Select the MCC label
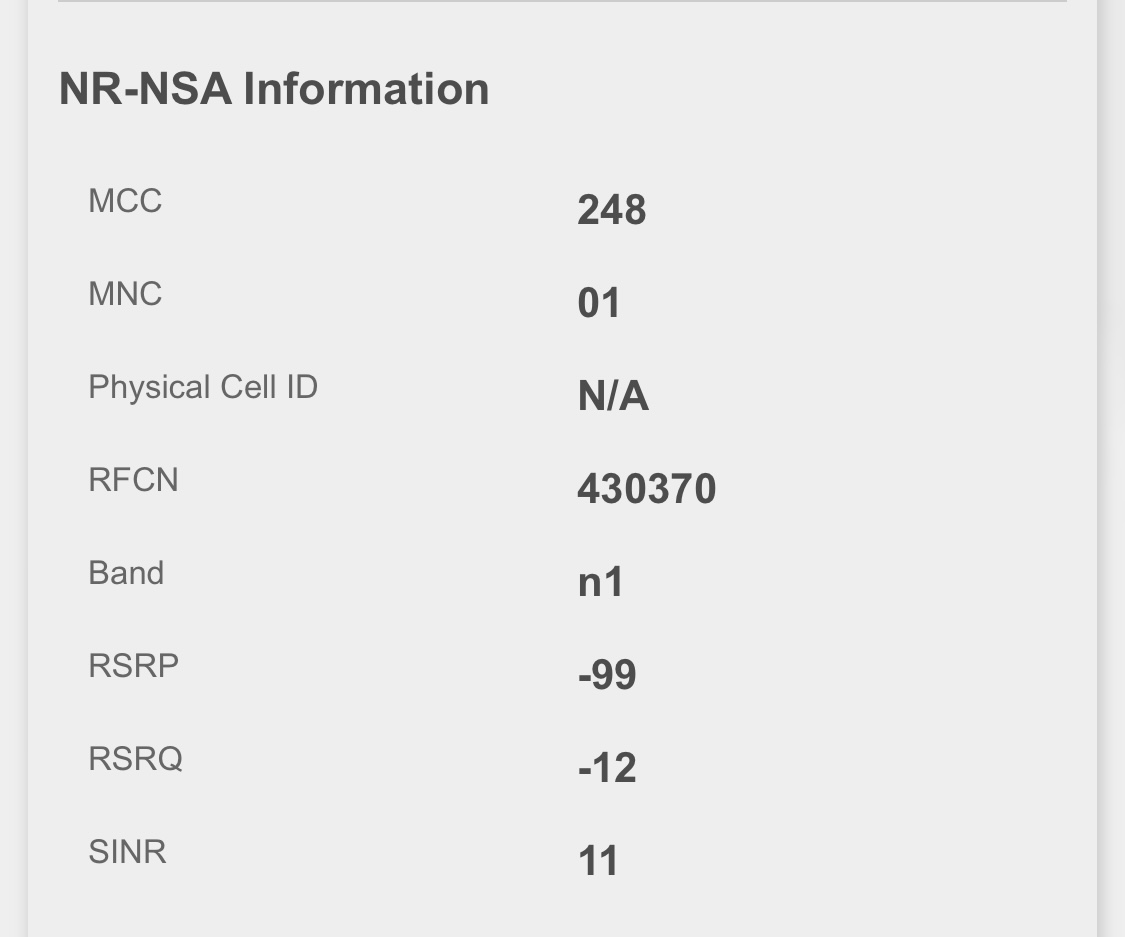The width and height of the screenshot is (1125, 937). pyautogui.click(x=125, y=201)
